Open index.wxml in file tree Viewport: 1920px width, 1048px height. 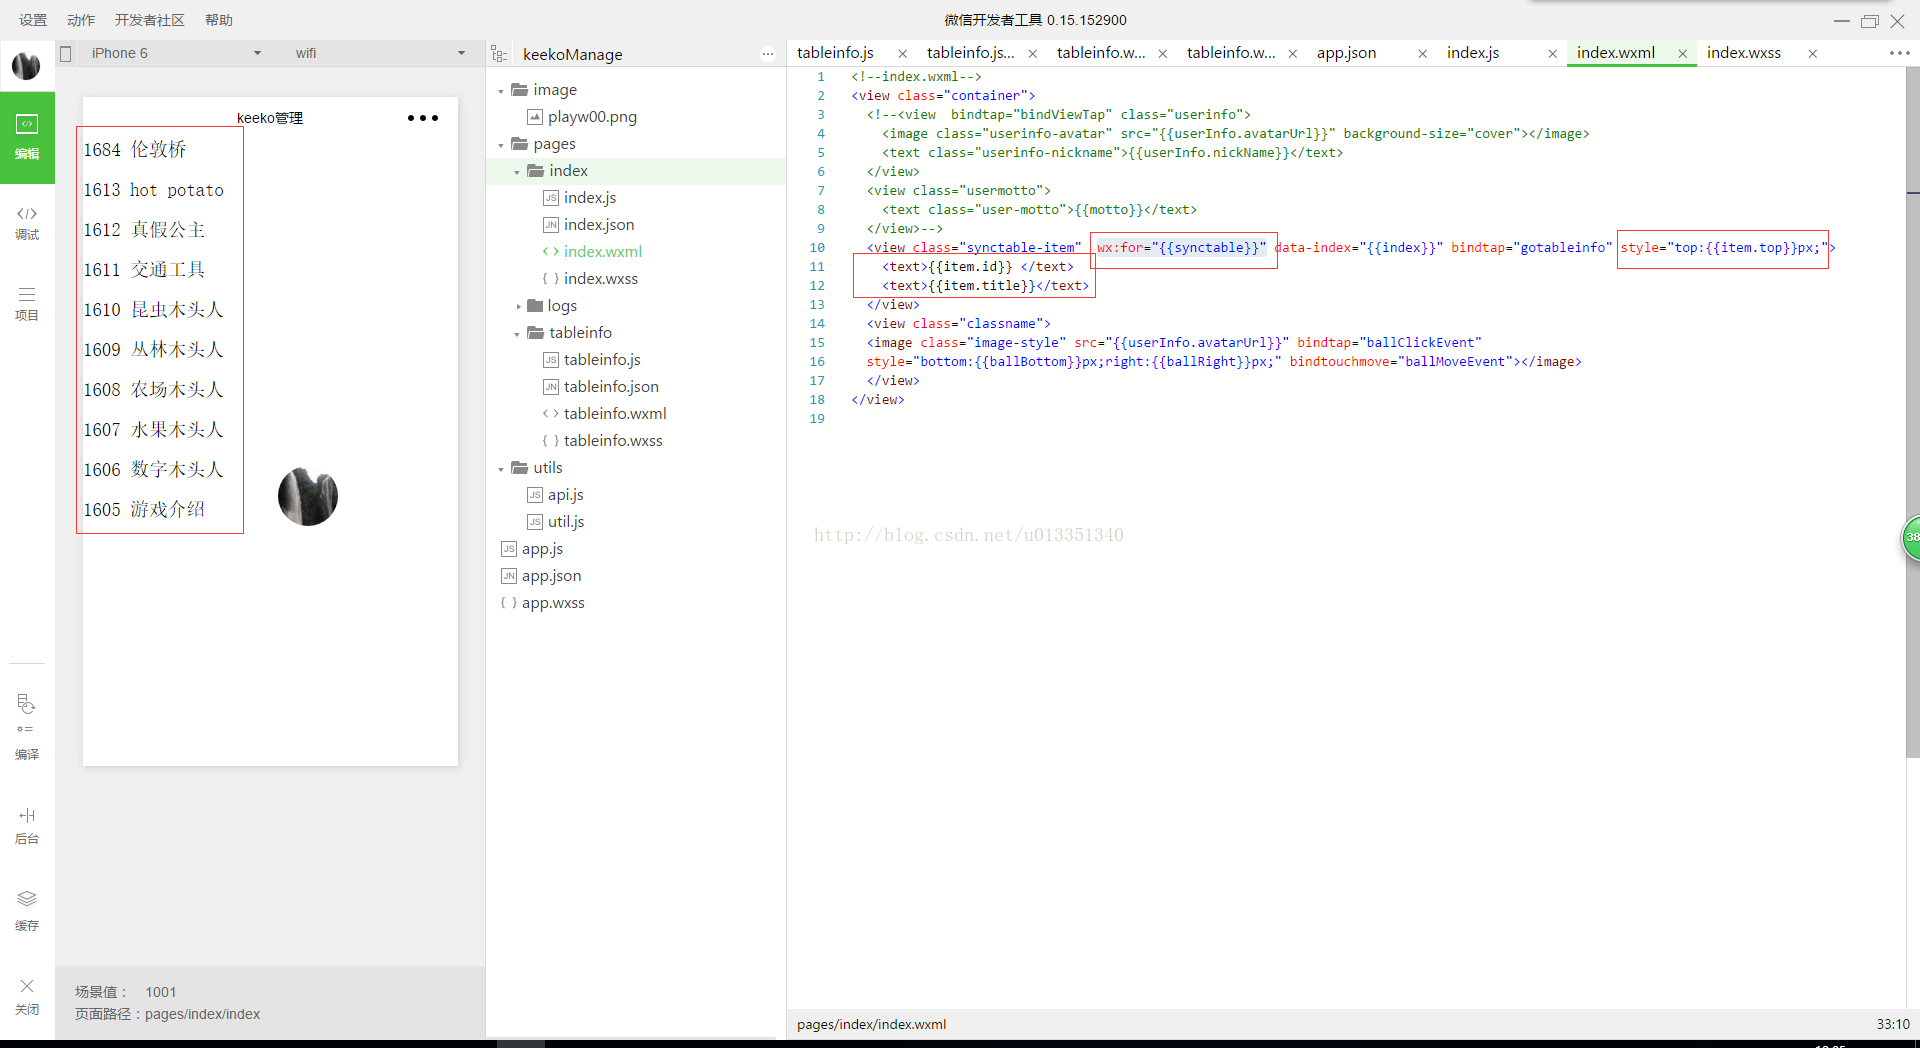point(603,252)
